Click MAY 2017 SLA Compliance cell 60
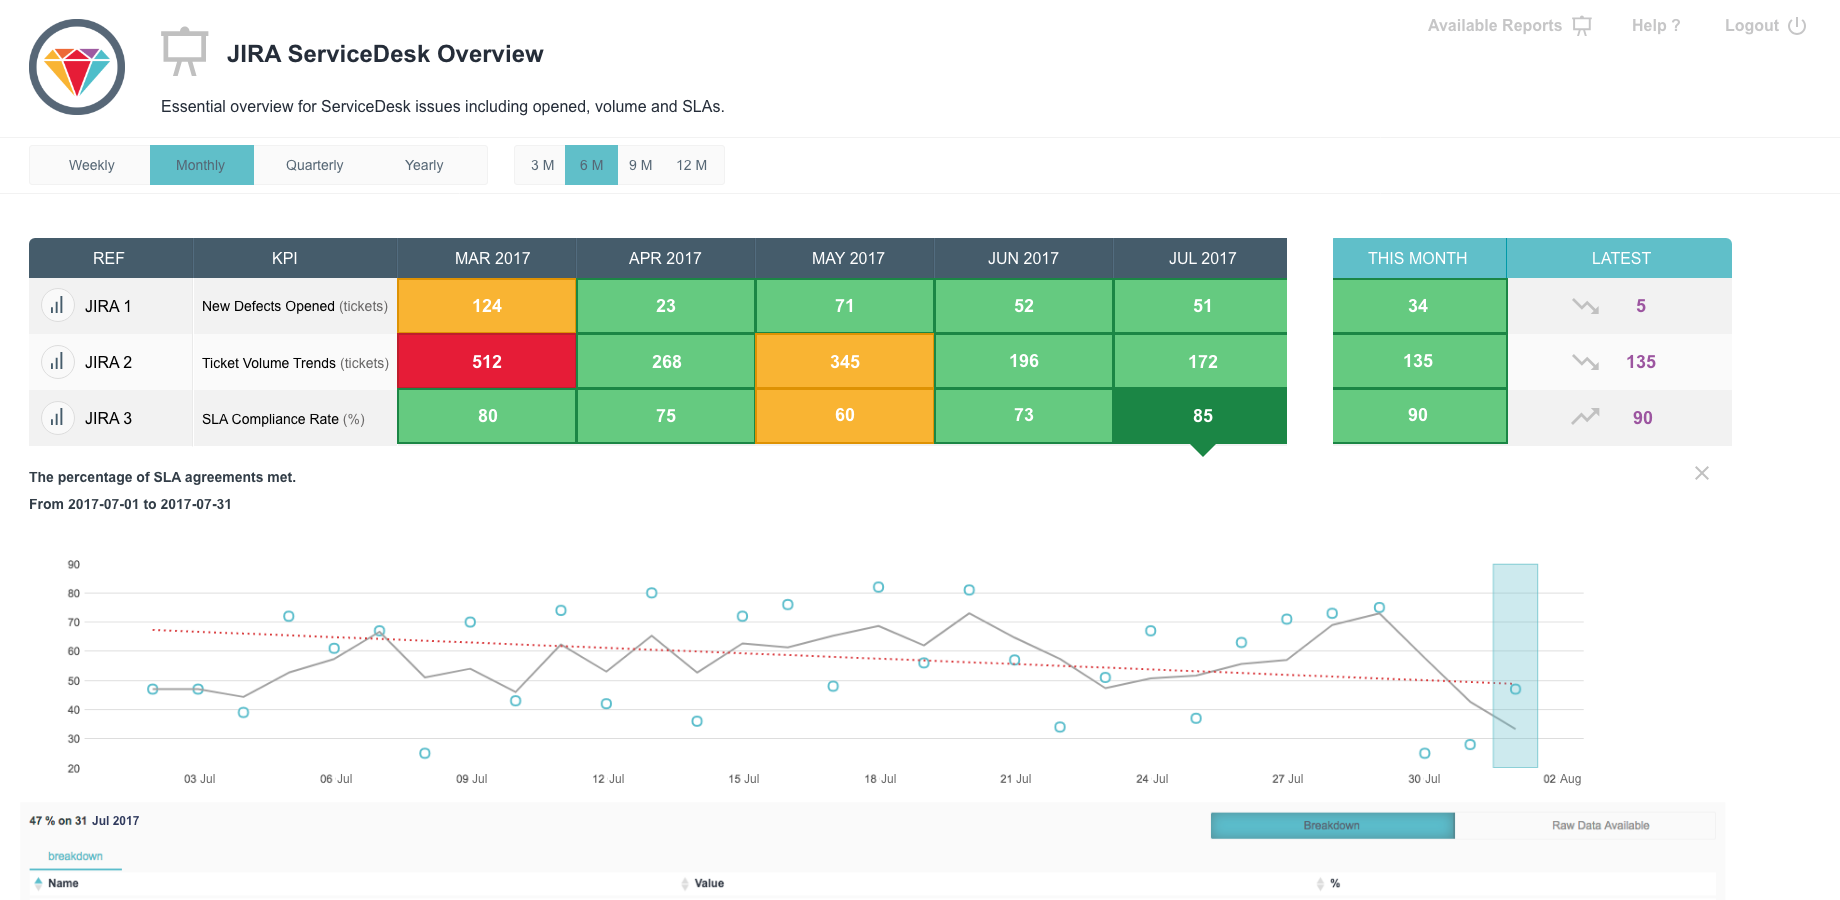1840x900 pixels. pos(845,416)
